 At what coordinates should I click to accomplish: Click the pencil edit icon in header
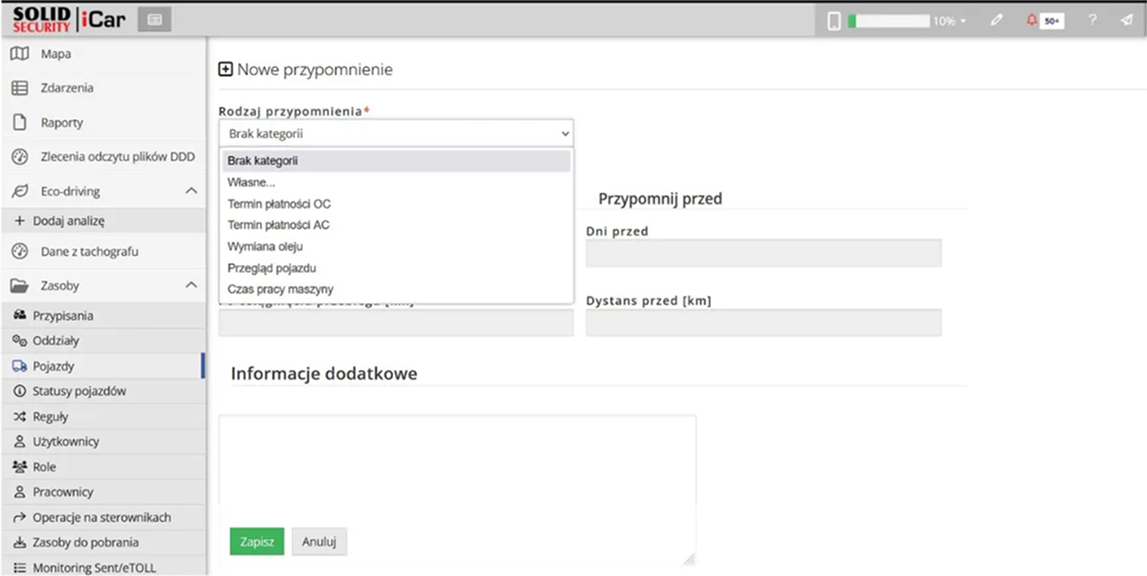tap(996, 20)
